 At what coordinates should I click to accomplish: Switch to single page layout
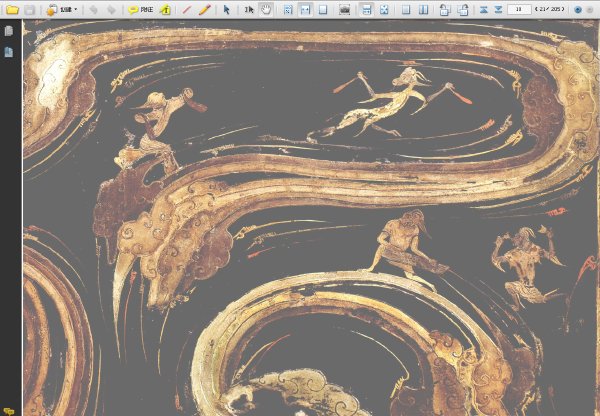[x=406, y=10]
